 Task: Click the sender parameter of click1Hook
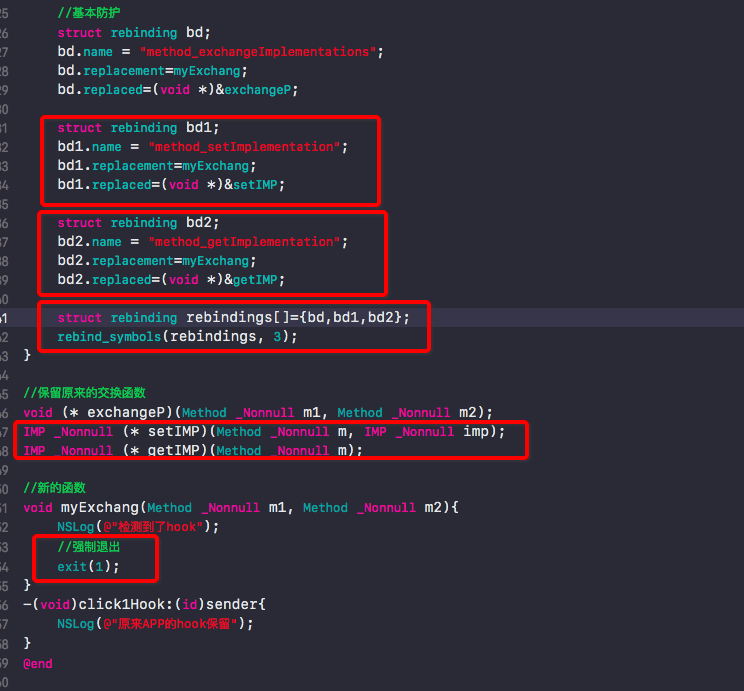(232, 604)
